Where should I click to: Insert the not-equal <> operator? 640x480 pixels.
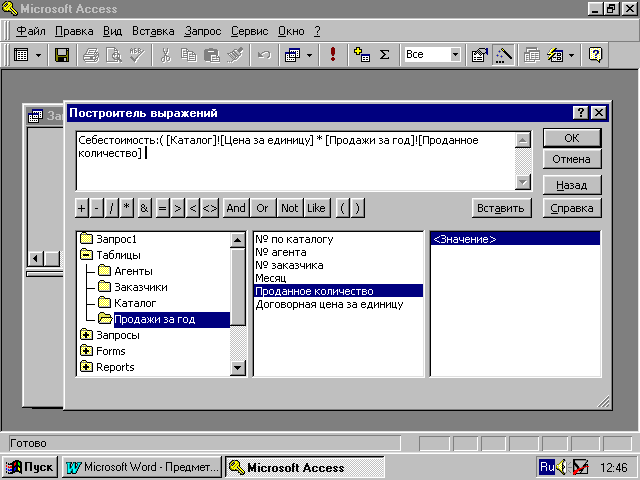coord(210,208)
